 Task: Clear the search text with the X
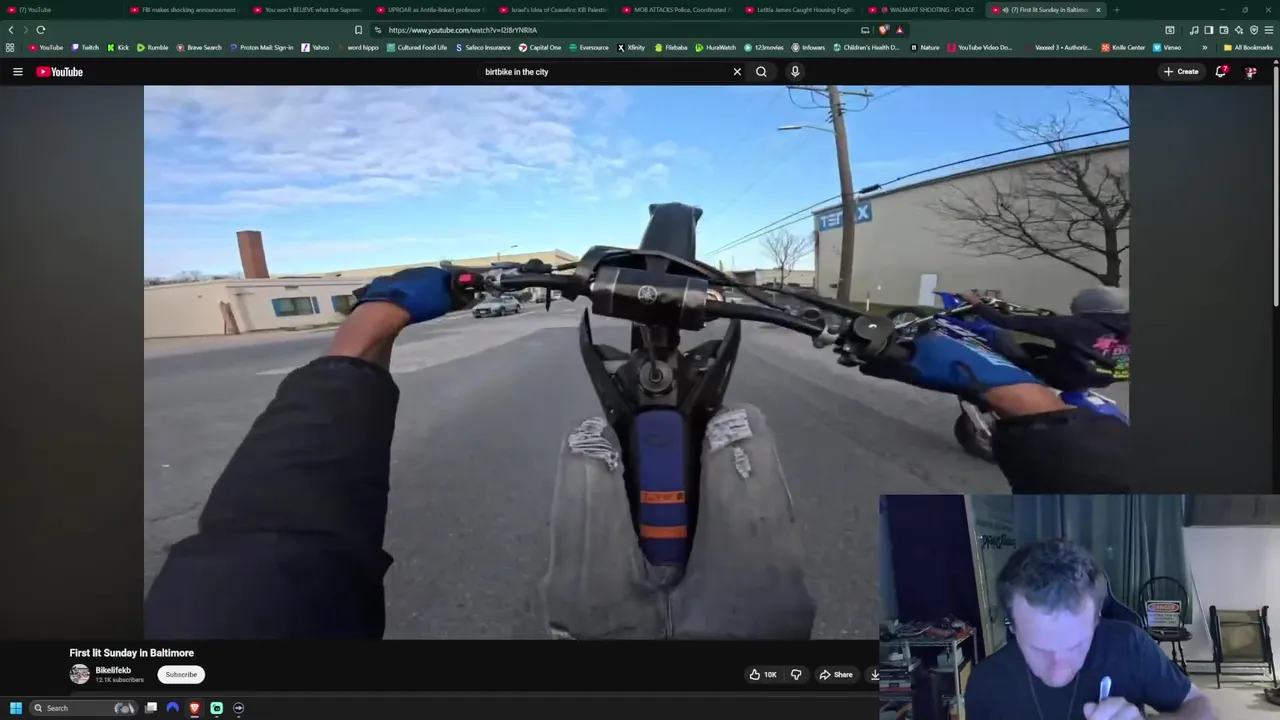click(737, 72)
